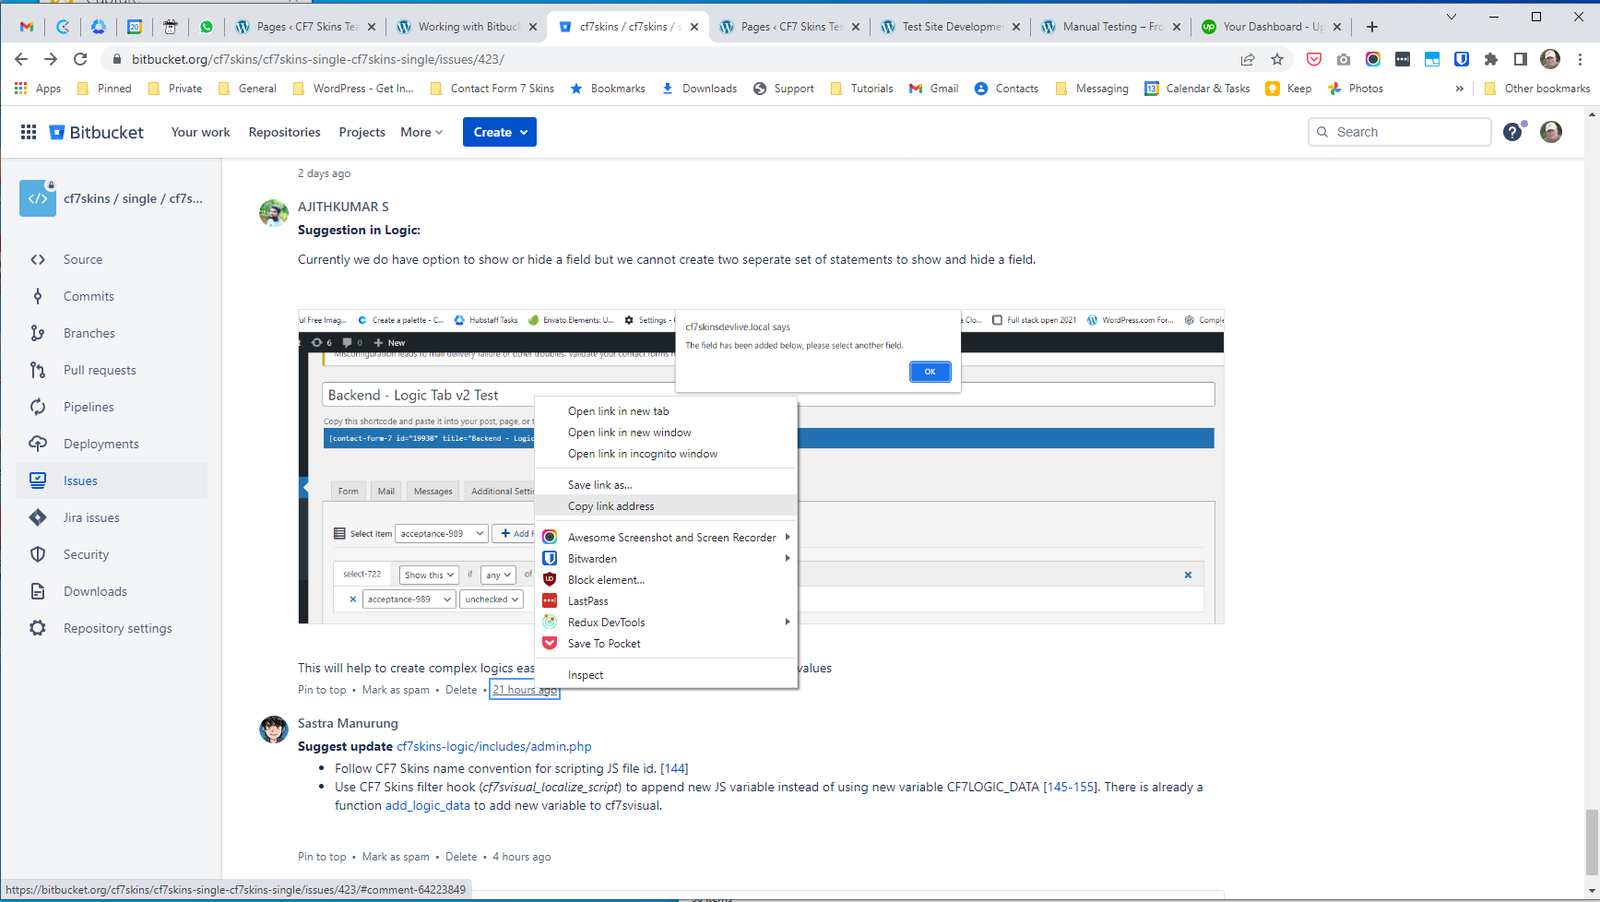Select Open link in new tab
1600x902 pixels.
618,411
